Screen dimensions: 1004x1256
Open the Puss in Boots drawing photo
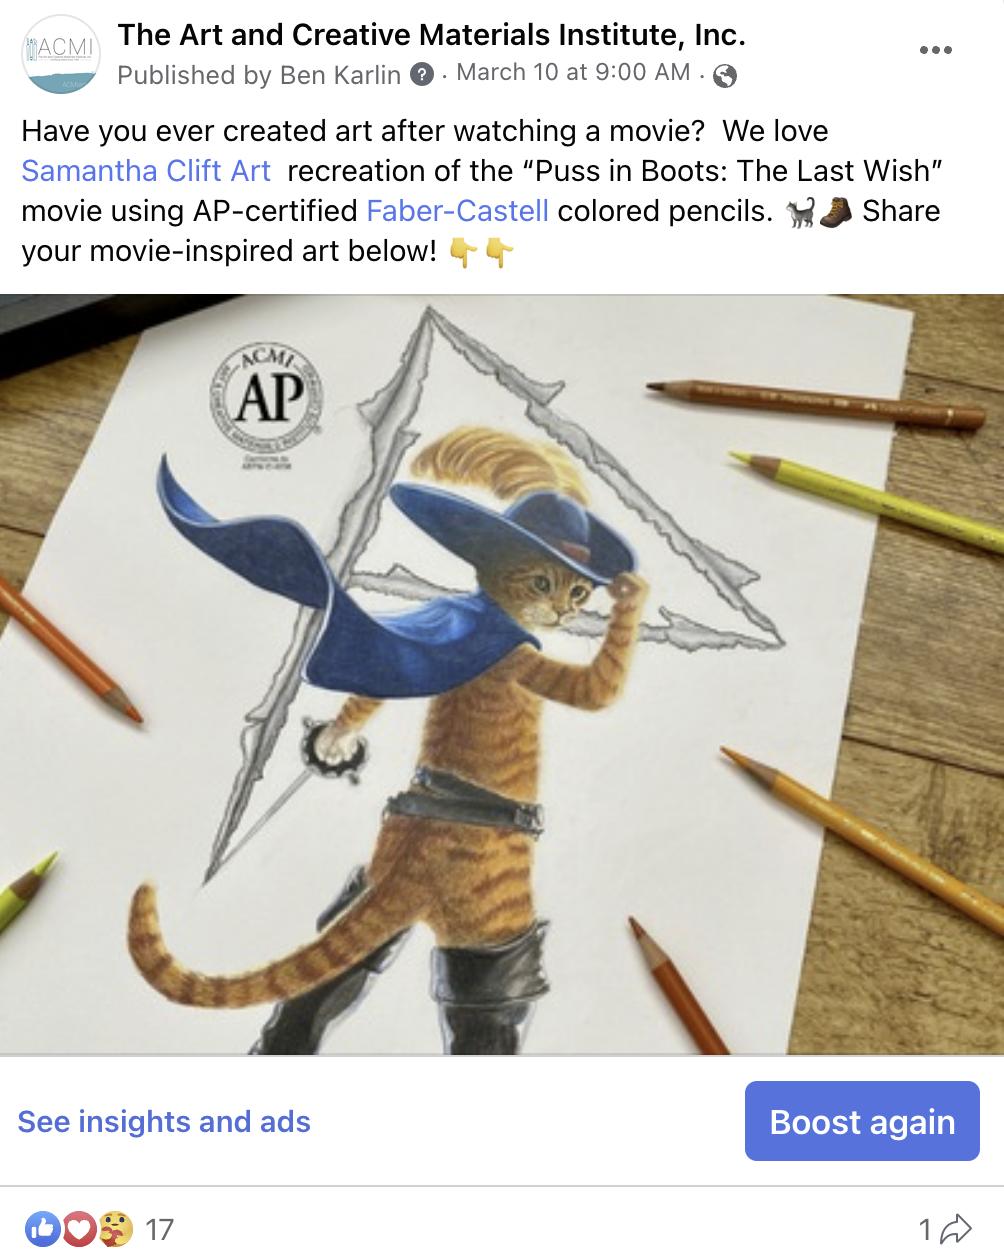502,674
